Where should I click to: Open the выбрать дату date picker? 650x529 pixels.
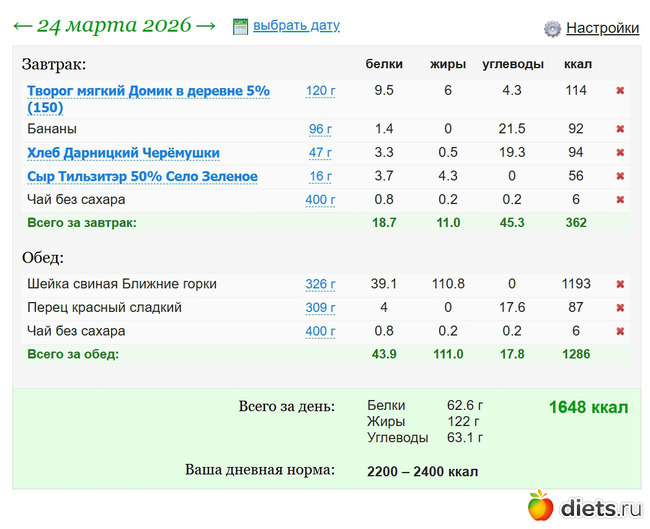pyautogui.click(x=296, y=26)
